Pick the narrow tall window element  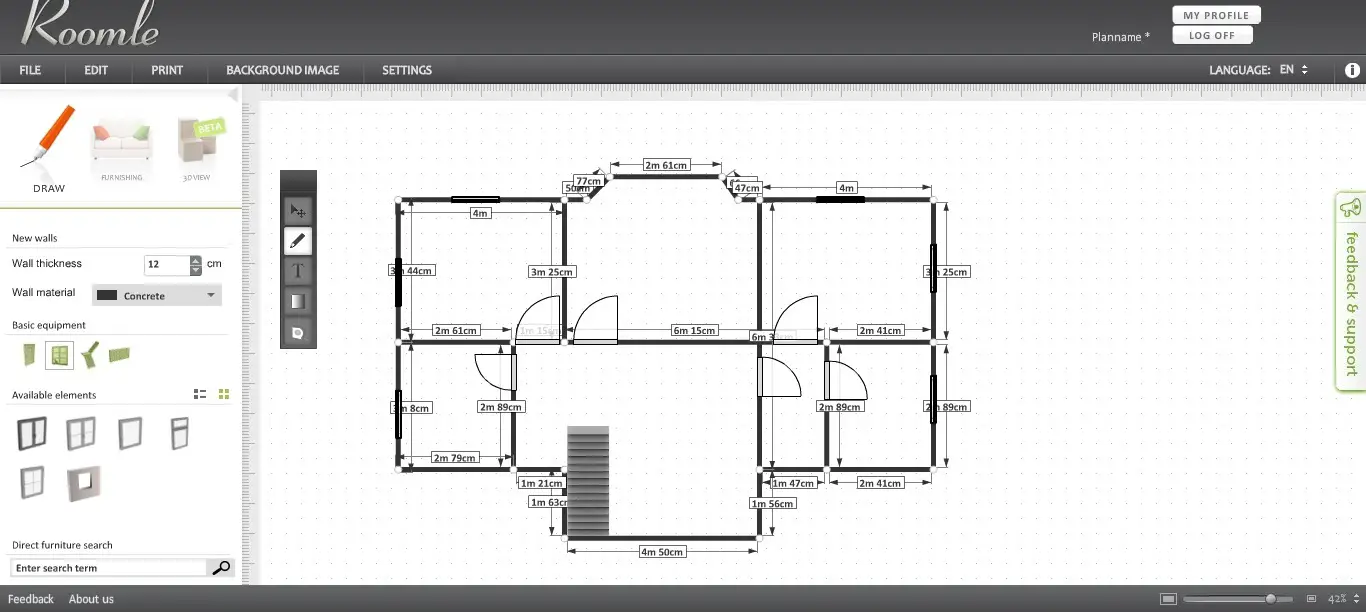tap(179, 434)
